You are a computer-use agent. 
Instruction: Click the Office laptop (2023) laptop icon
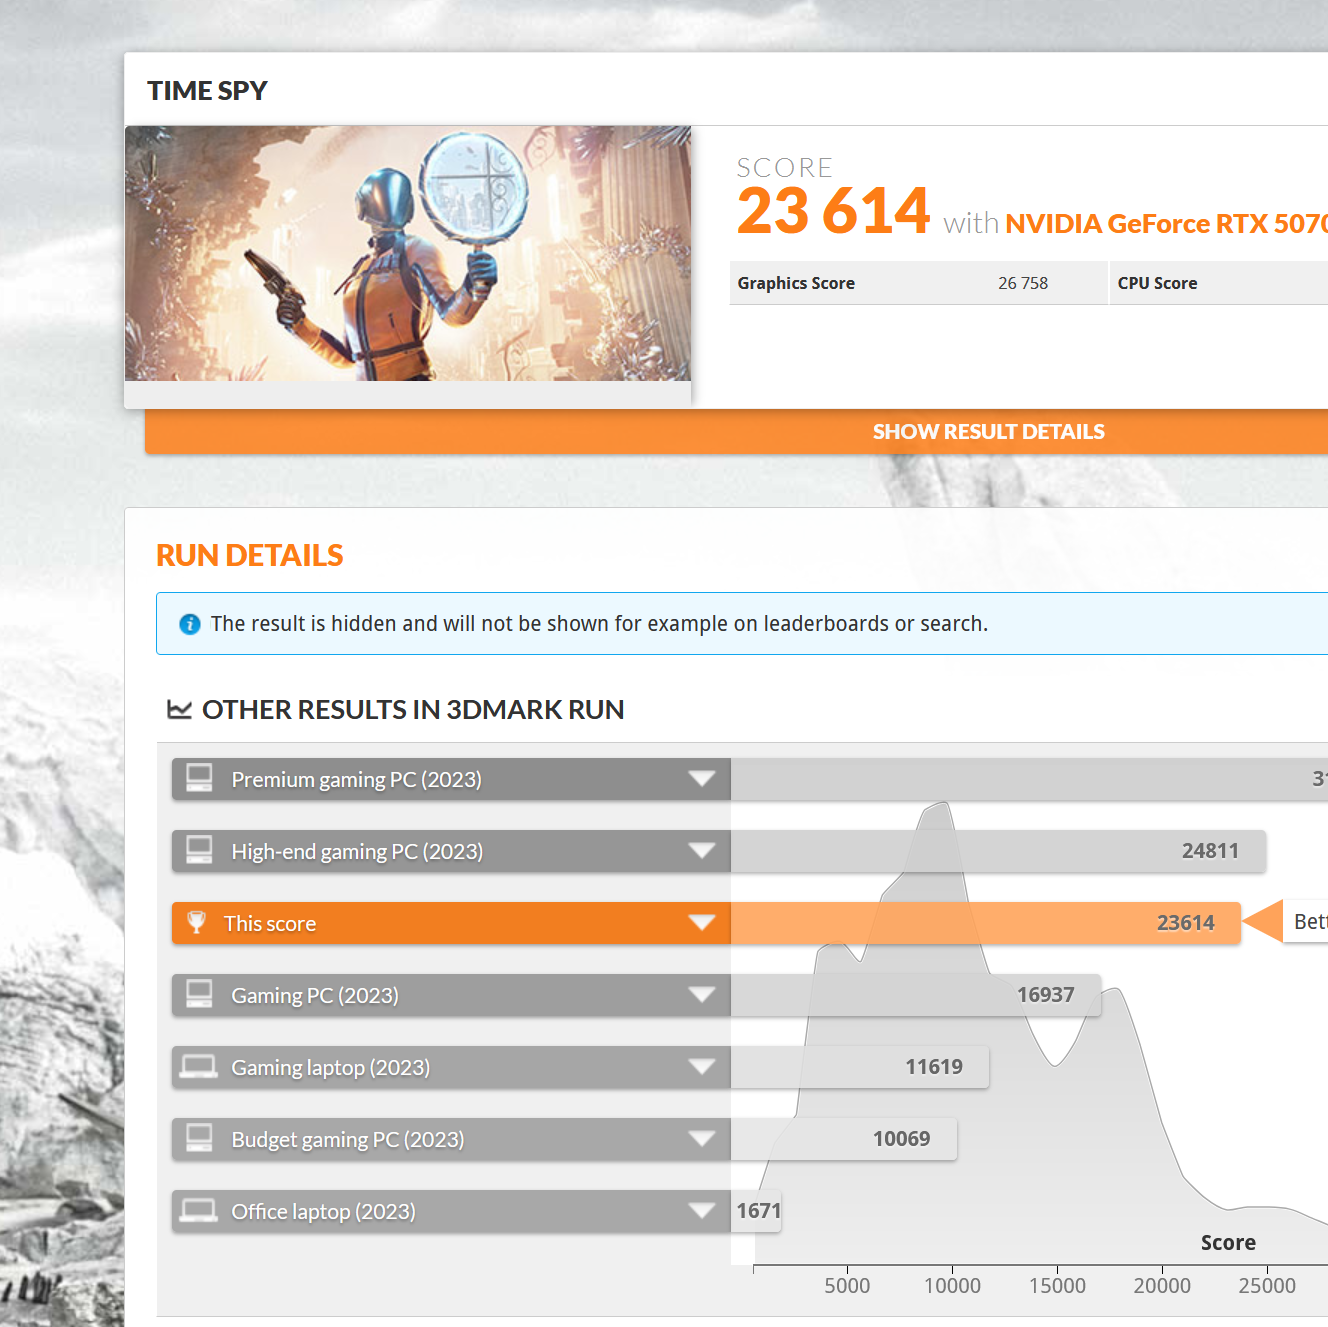point(199,1211)
